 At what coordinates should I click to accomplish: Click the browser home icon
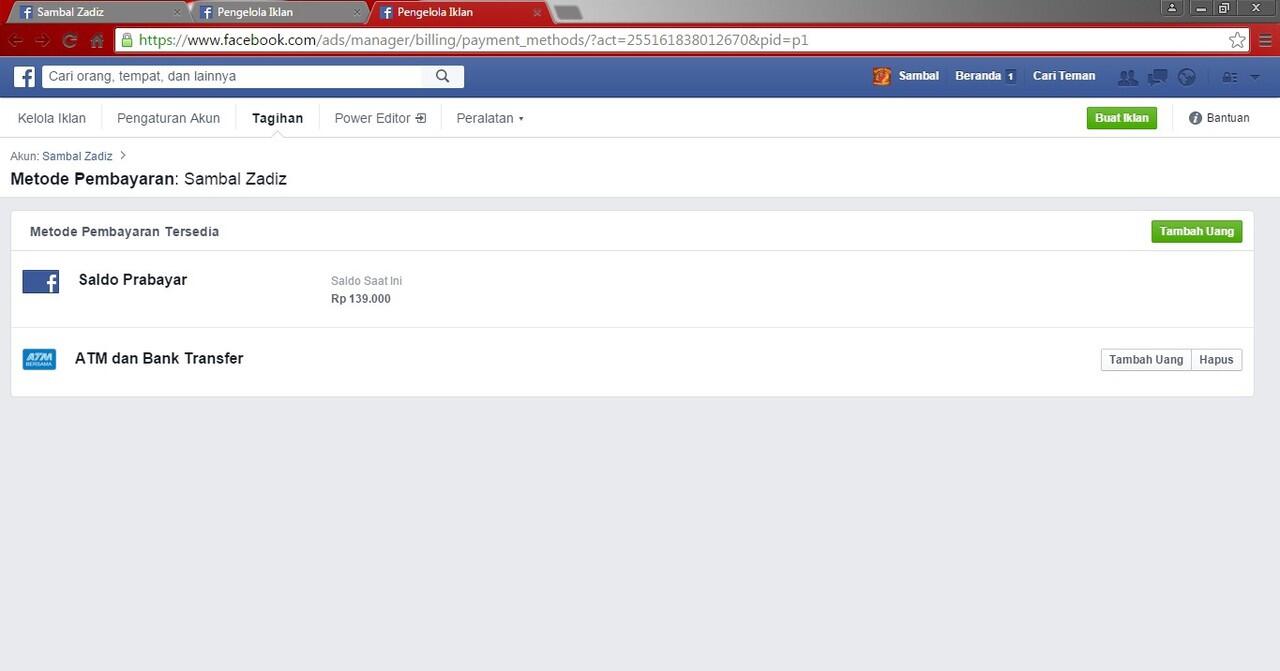(x=97, y=41)
